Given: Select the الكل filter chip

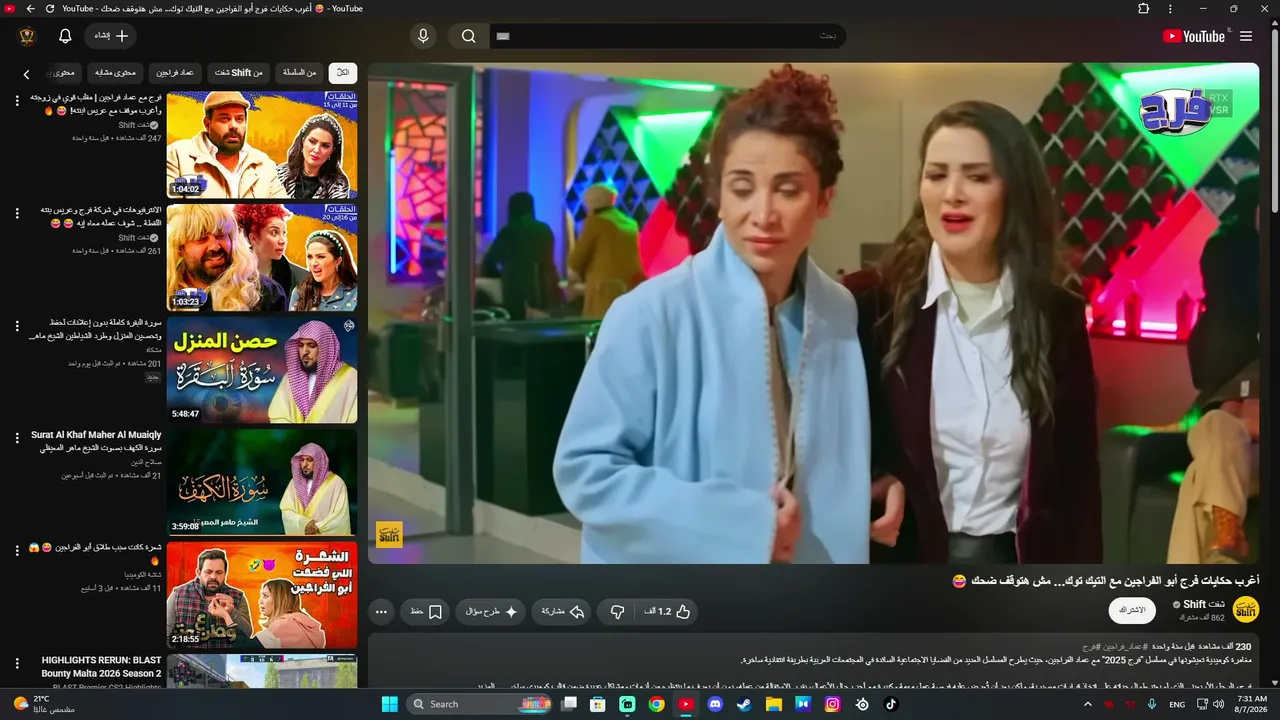Looking at the screenshot, I should point(343,73).
